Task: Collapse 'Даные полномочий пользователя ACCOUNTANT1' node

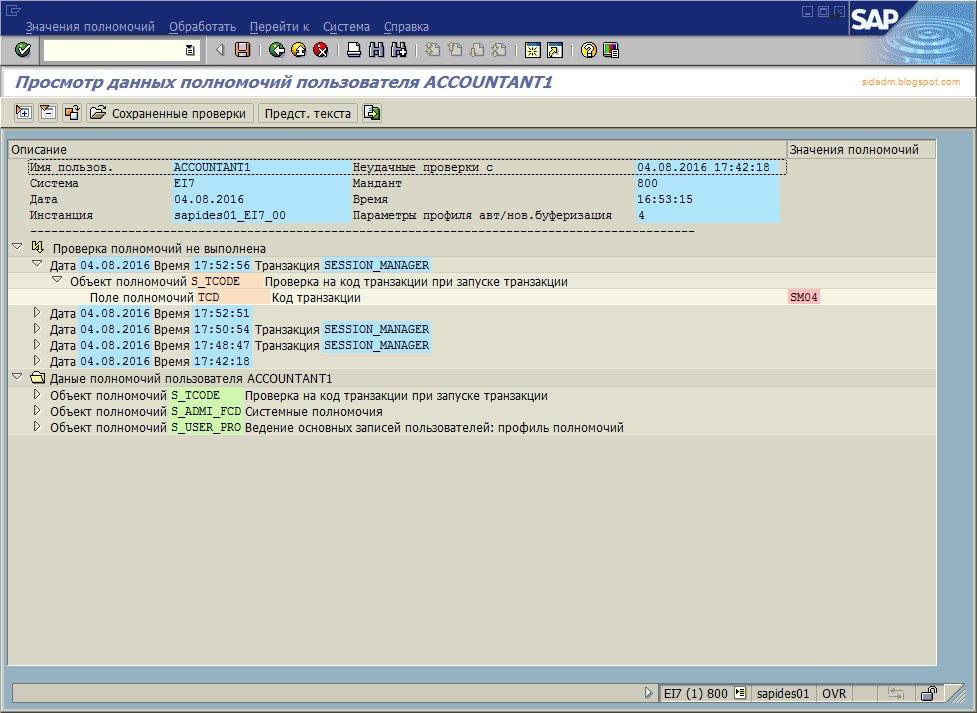Action: coord(17,377)
